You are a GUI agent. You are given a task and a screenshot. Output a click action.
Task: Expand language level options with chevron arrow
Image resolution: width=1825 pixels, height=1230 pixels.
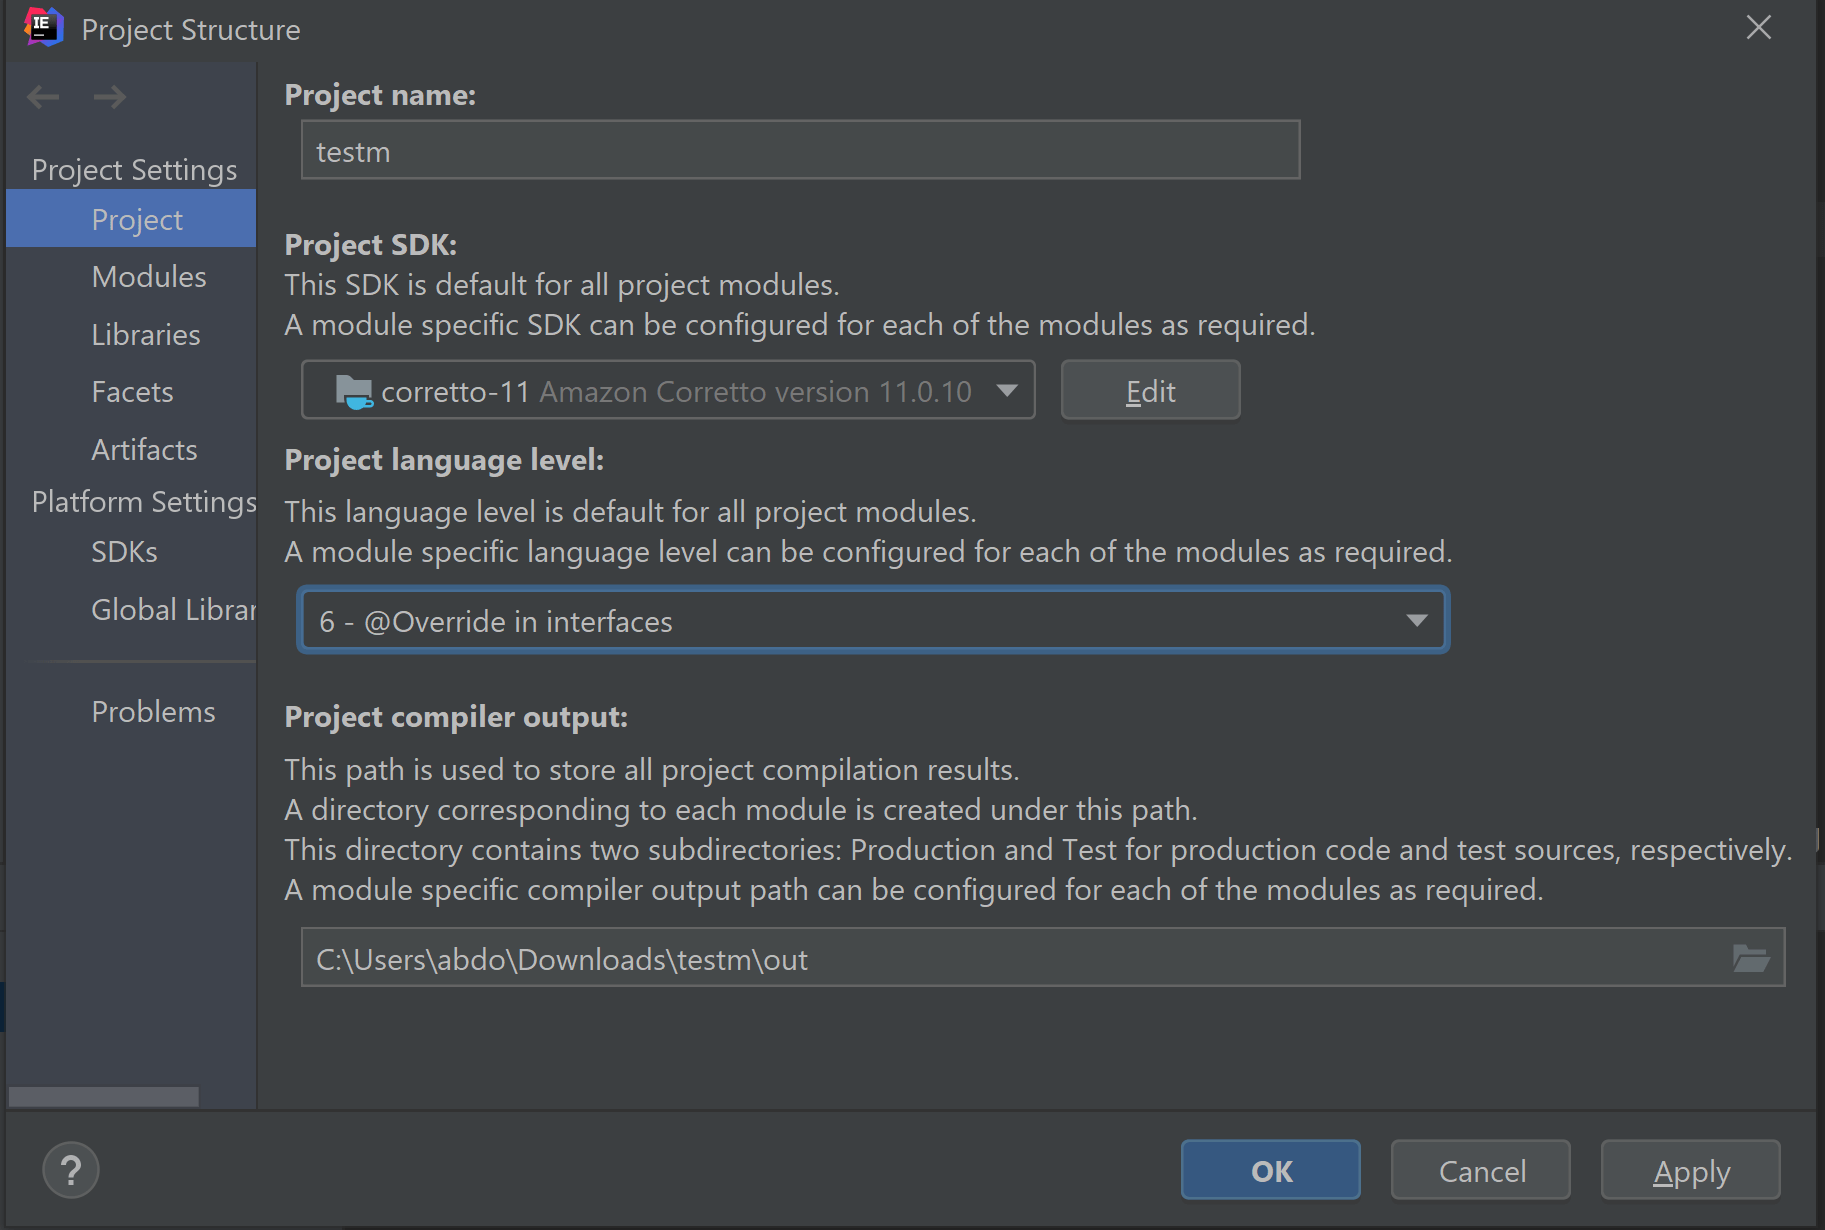click(1416, 620)
